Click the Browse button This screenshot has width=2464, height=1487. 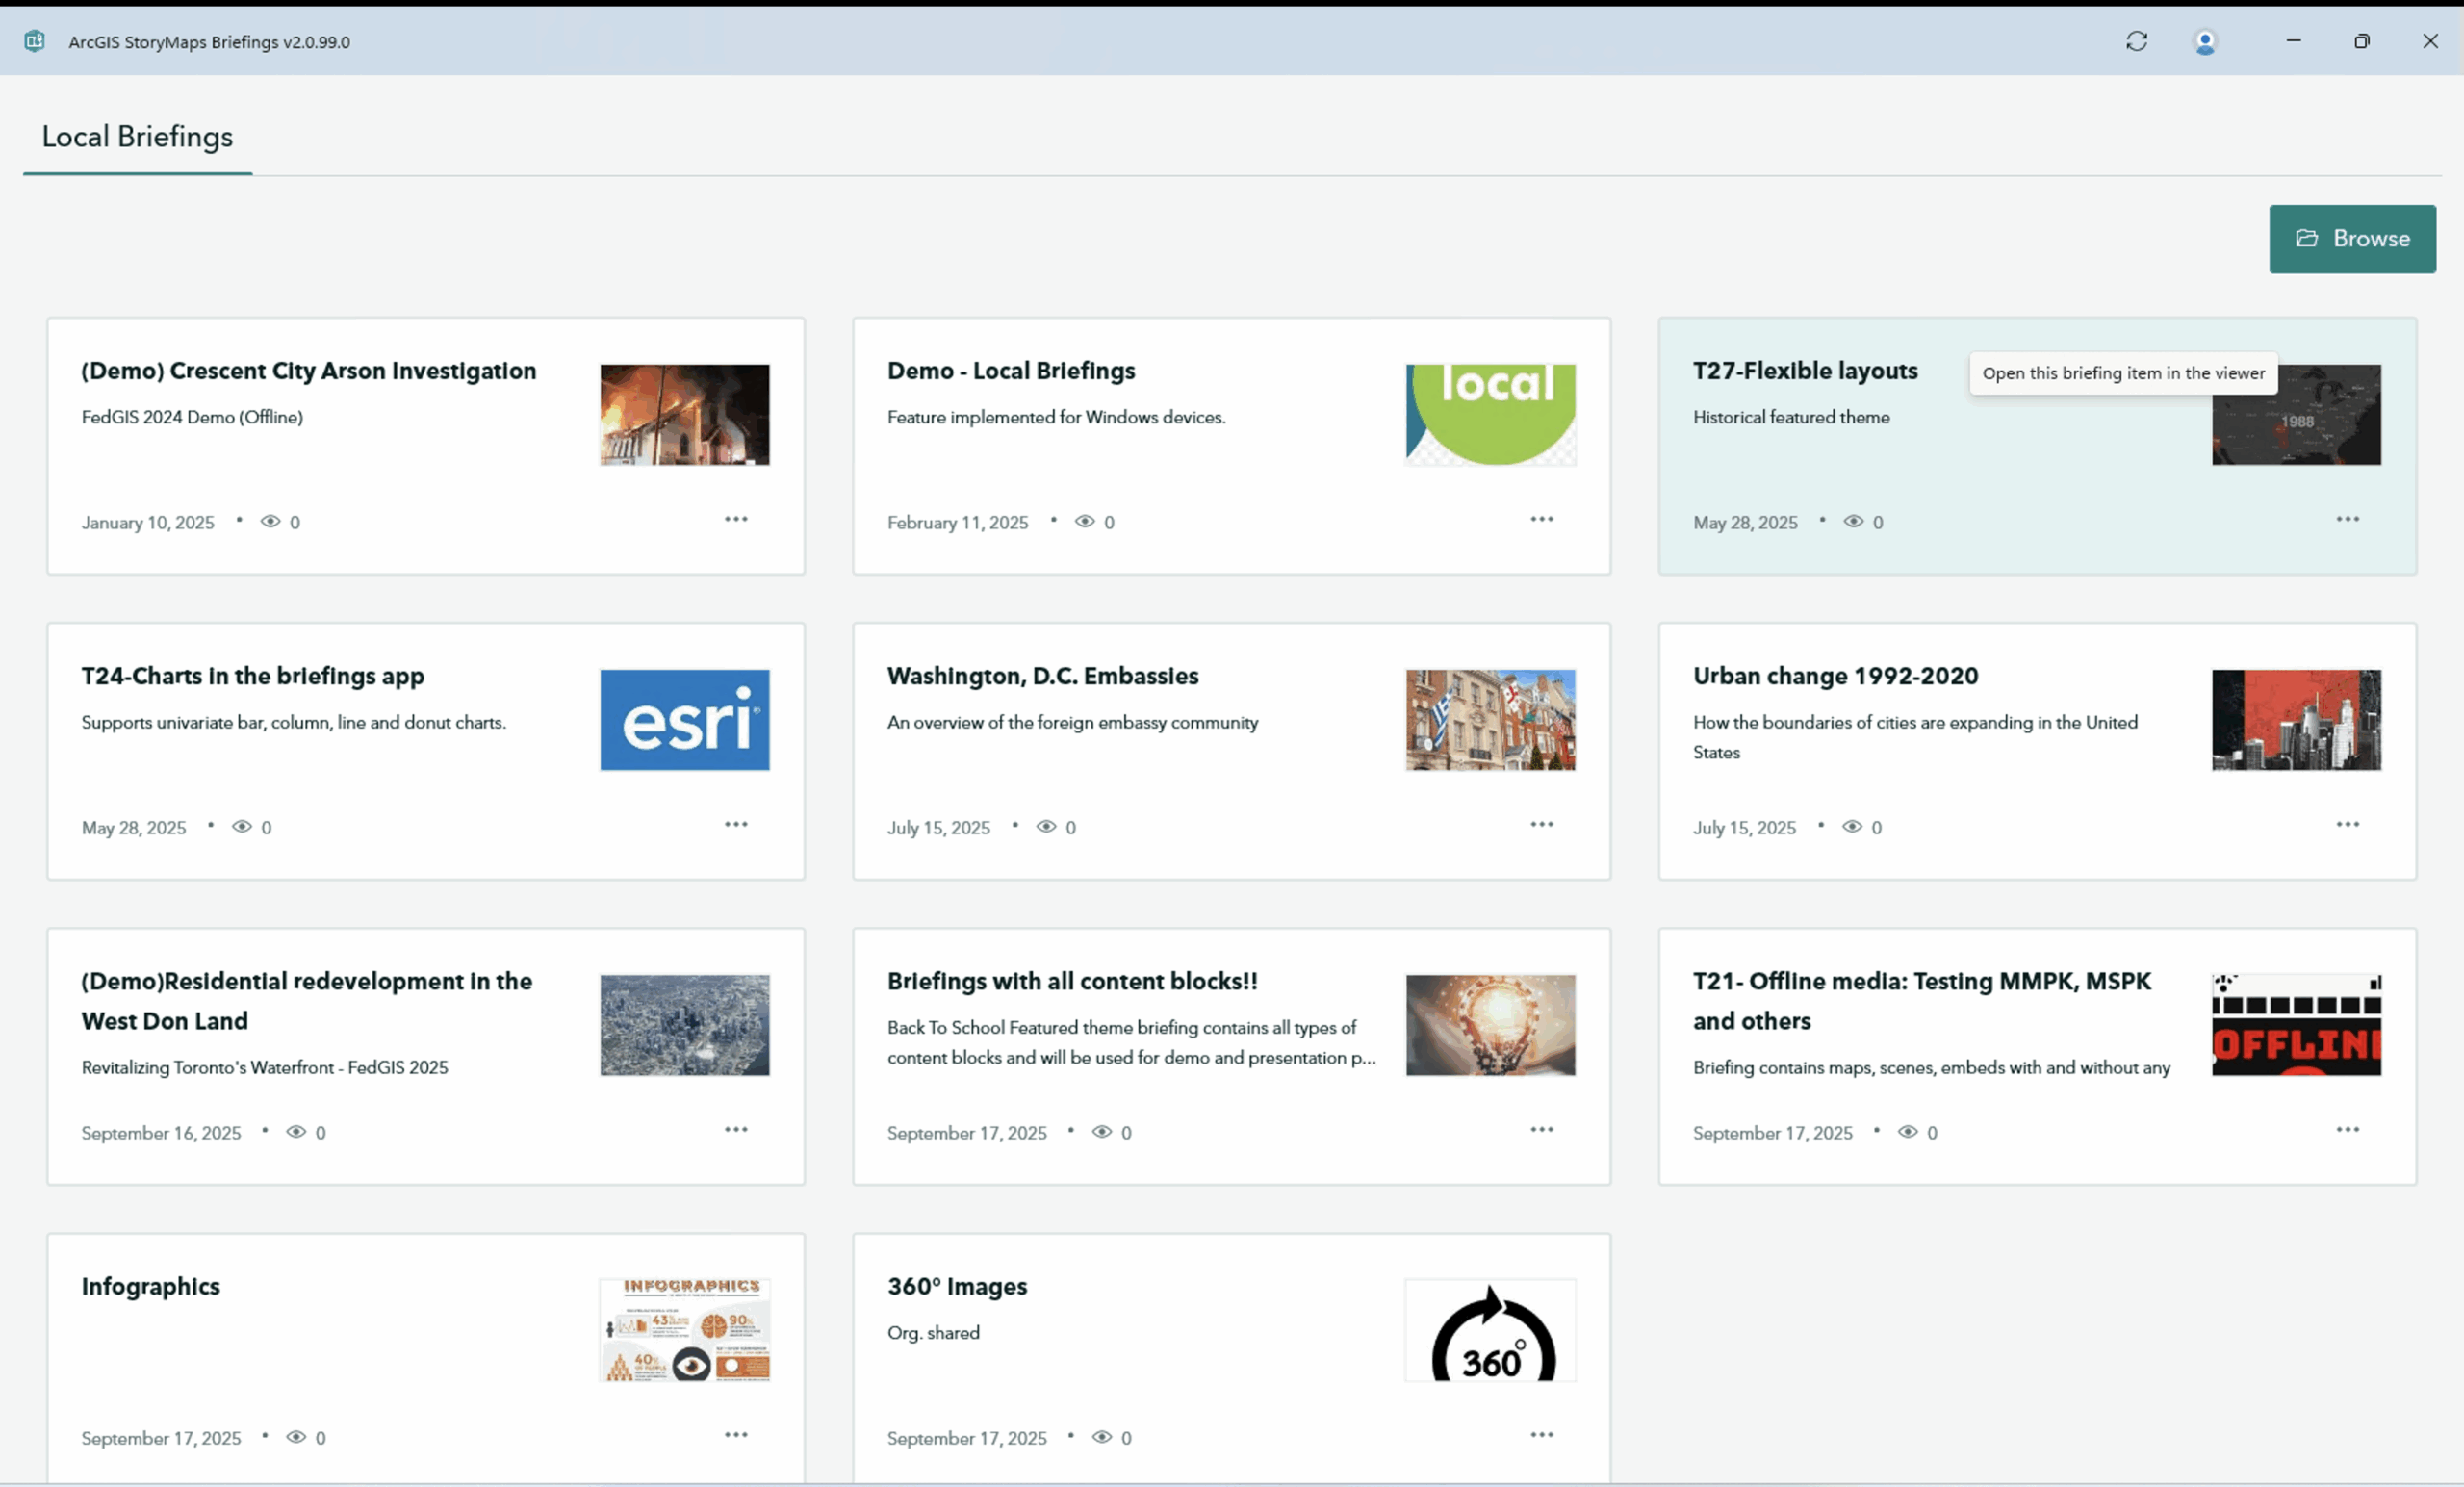pos(2351,239)
